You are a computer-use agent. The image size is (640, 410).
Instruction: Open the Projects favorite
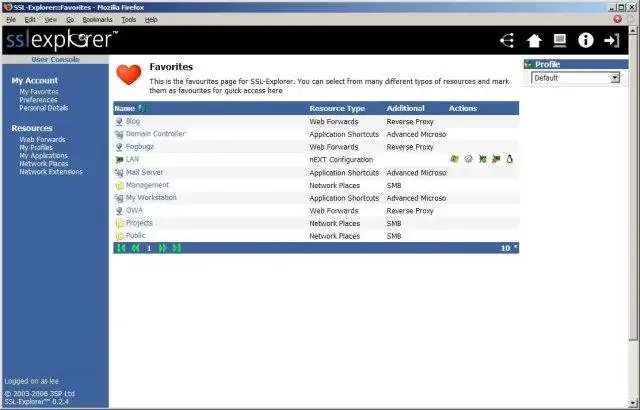(x=139, y=223)
